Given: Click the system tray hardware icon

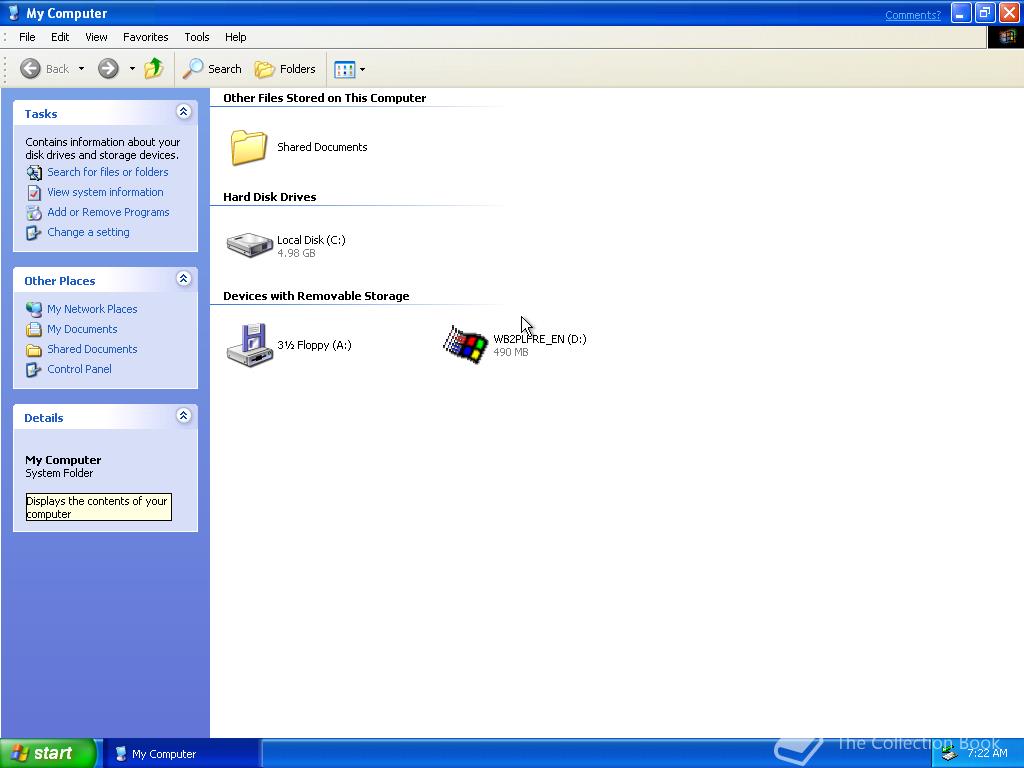Looking at the screenshot, I should click(x=950, y=754).
